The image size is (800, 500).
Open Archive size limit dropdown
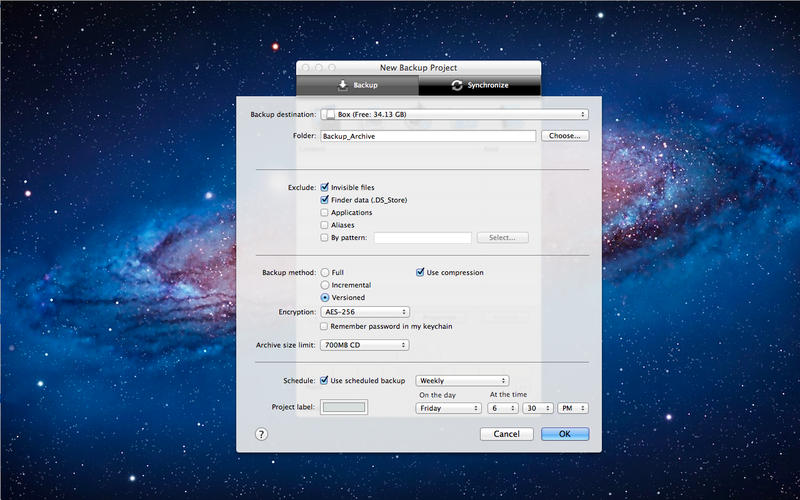(x=365, y=345)
